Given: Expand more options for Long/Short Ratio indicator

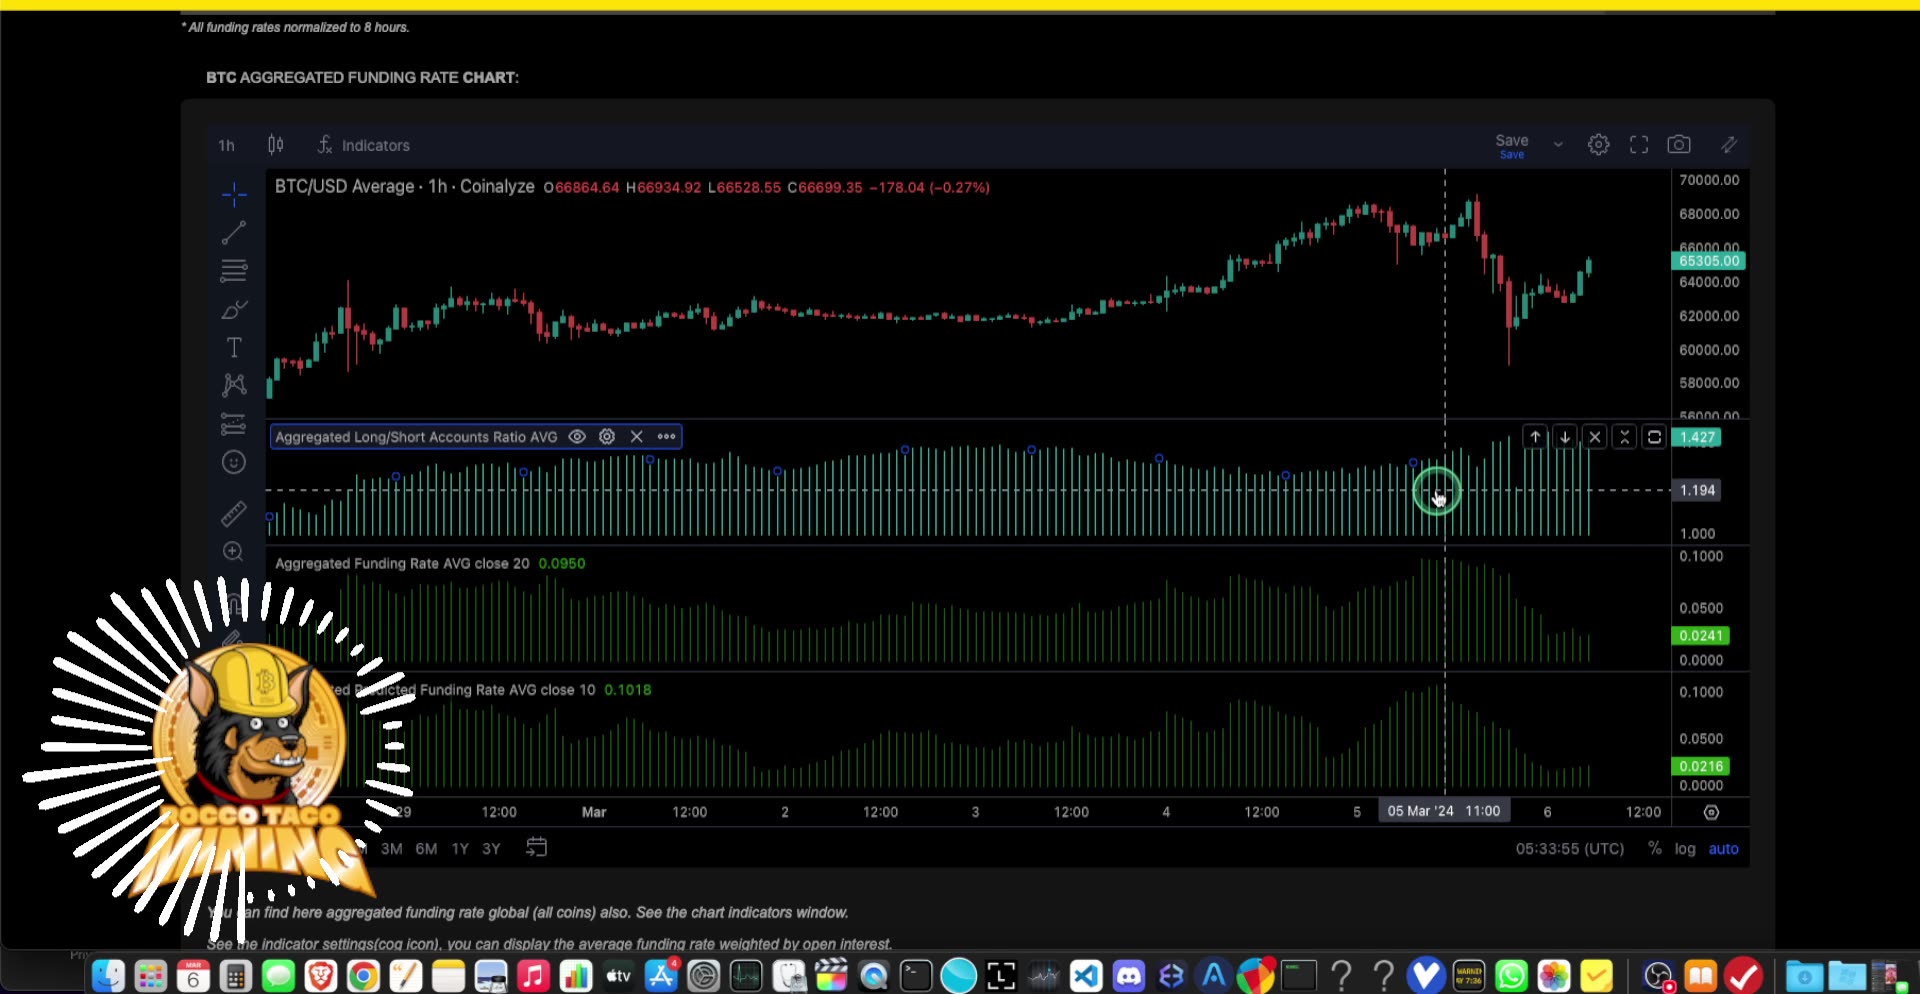Looking at the screenshot, I should (666, 437).
